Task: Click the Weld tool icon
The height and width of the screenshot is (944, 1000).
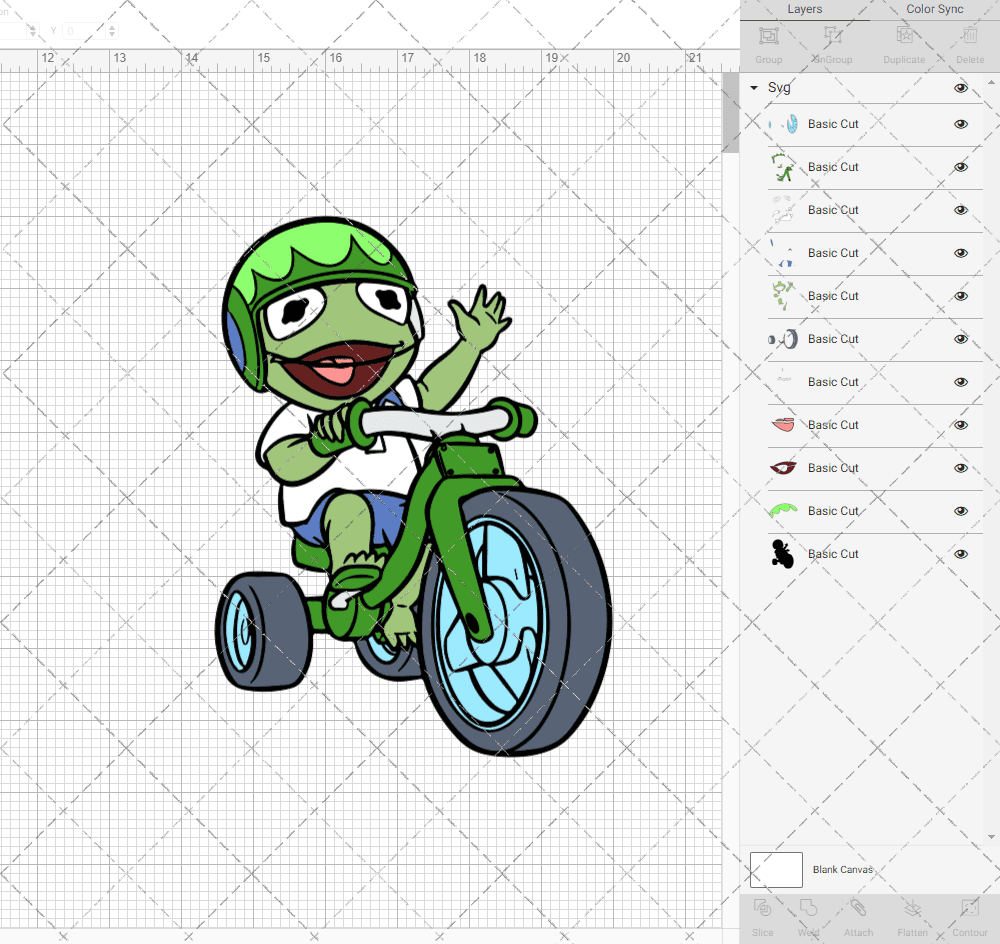Action: point(808,908)
